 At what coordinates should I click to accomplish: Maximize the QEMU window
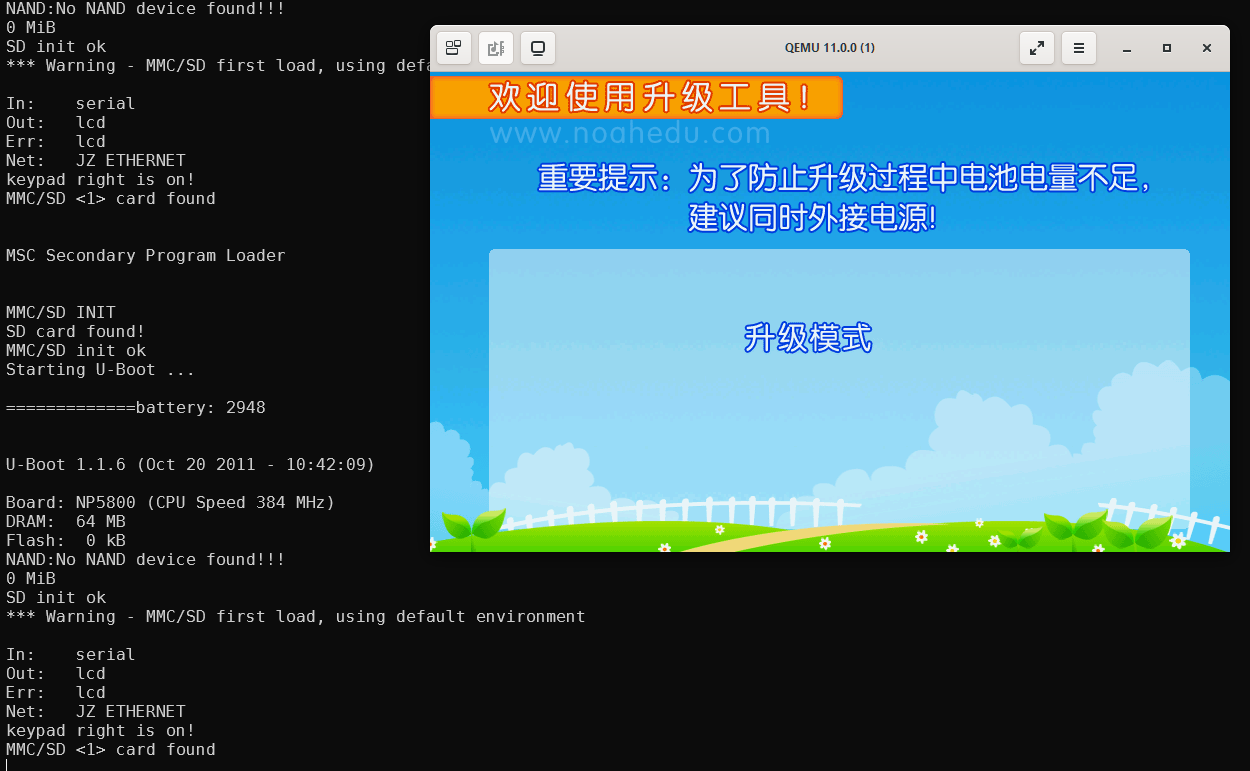coord(1167,48)
